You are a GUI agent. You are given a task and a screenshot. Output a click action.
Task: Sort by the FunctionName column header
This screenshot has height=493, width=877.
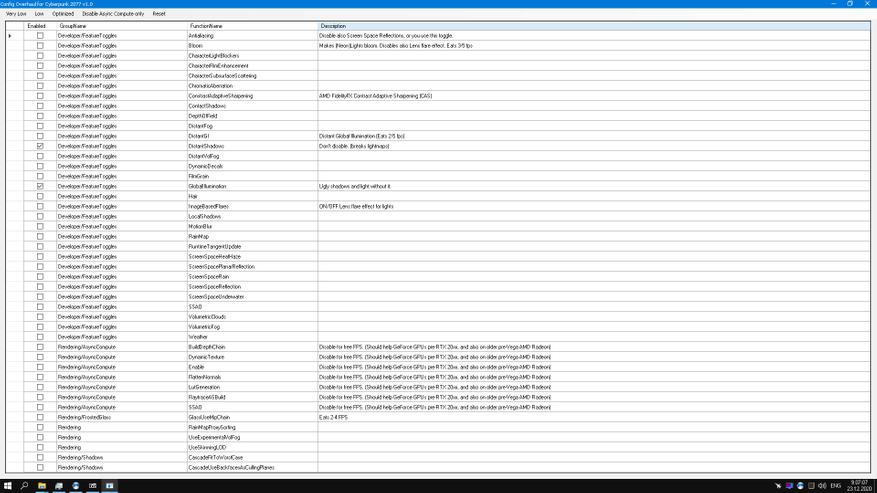point(250,26)
